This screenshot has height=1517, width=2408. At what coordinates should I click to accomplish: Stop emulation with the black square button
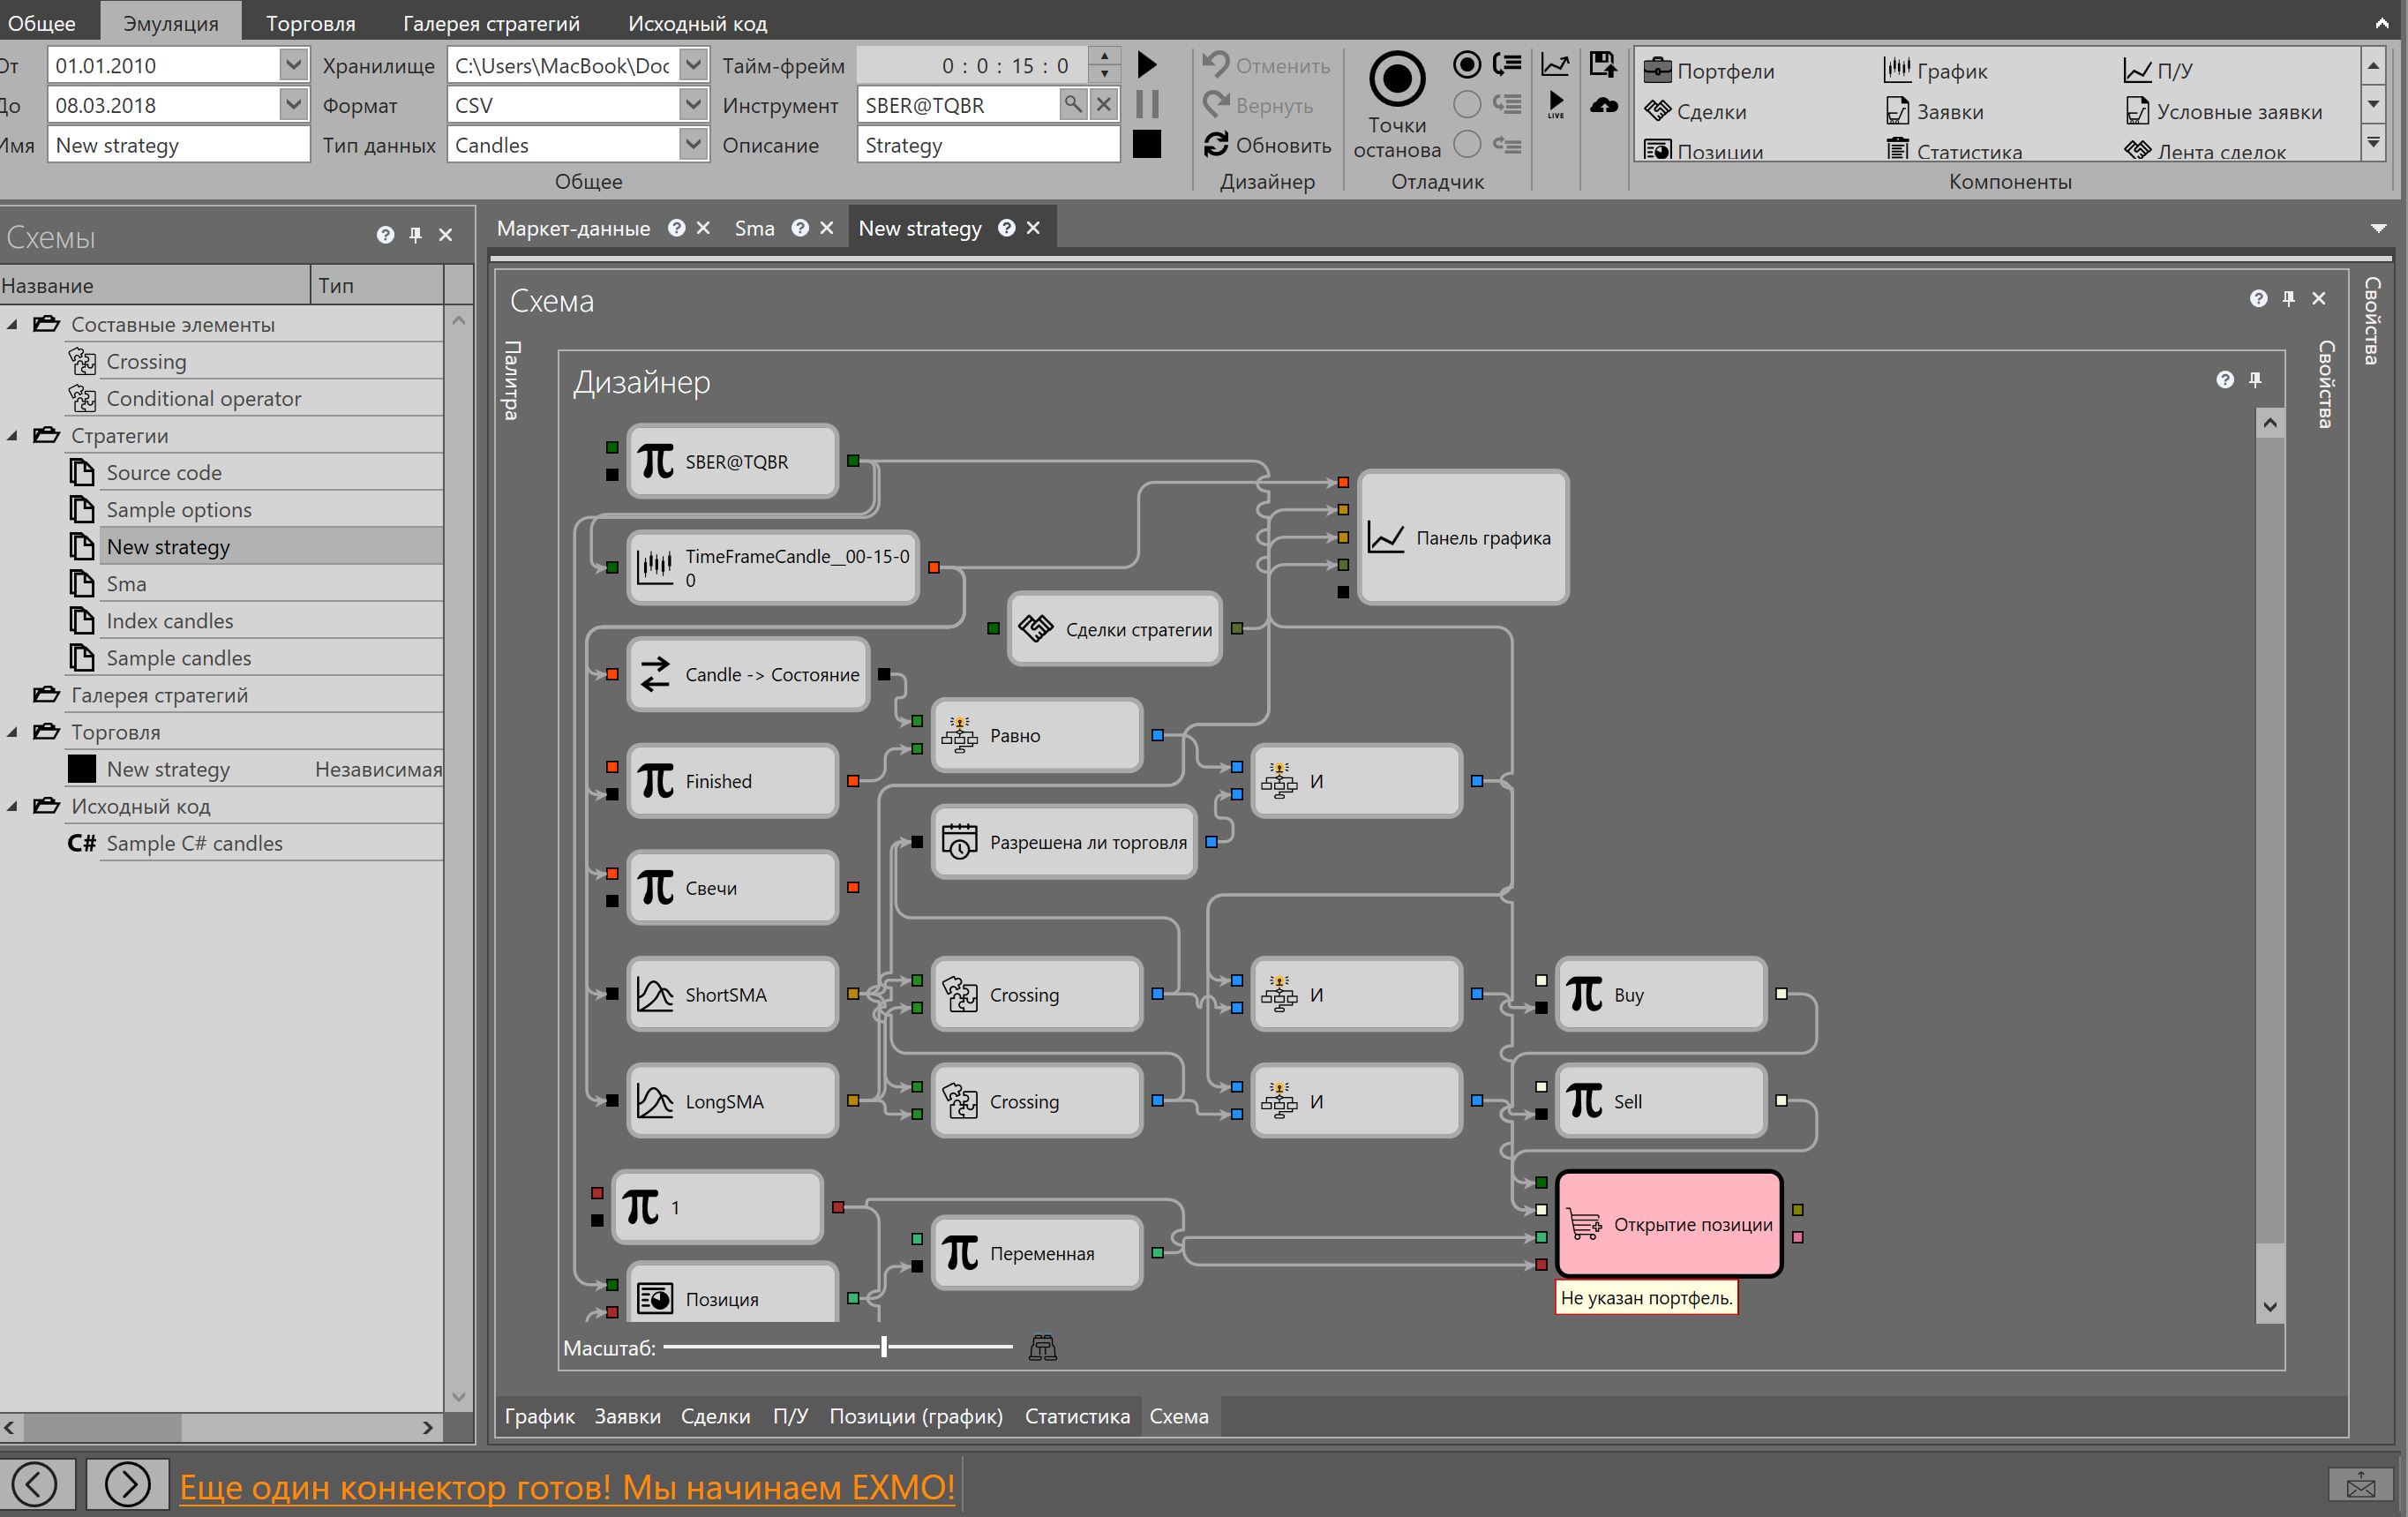coord(1147,145)
